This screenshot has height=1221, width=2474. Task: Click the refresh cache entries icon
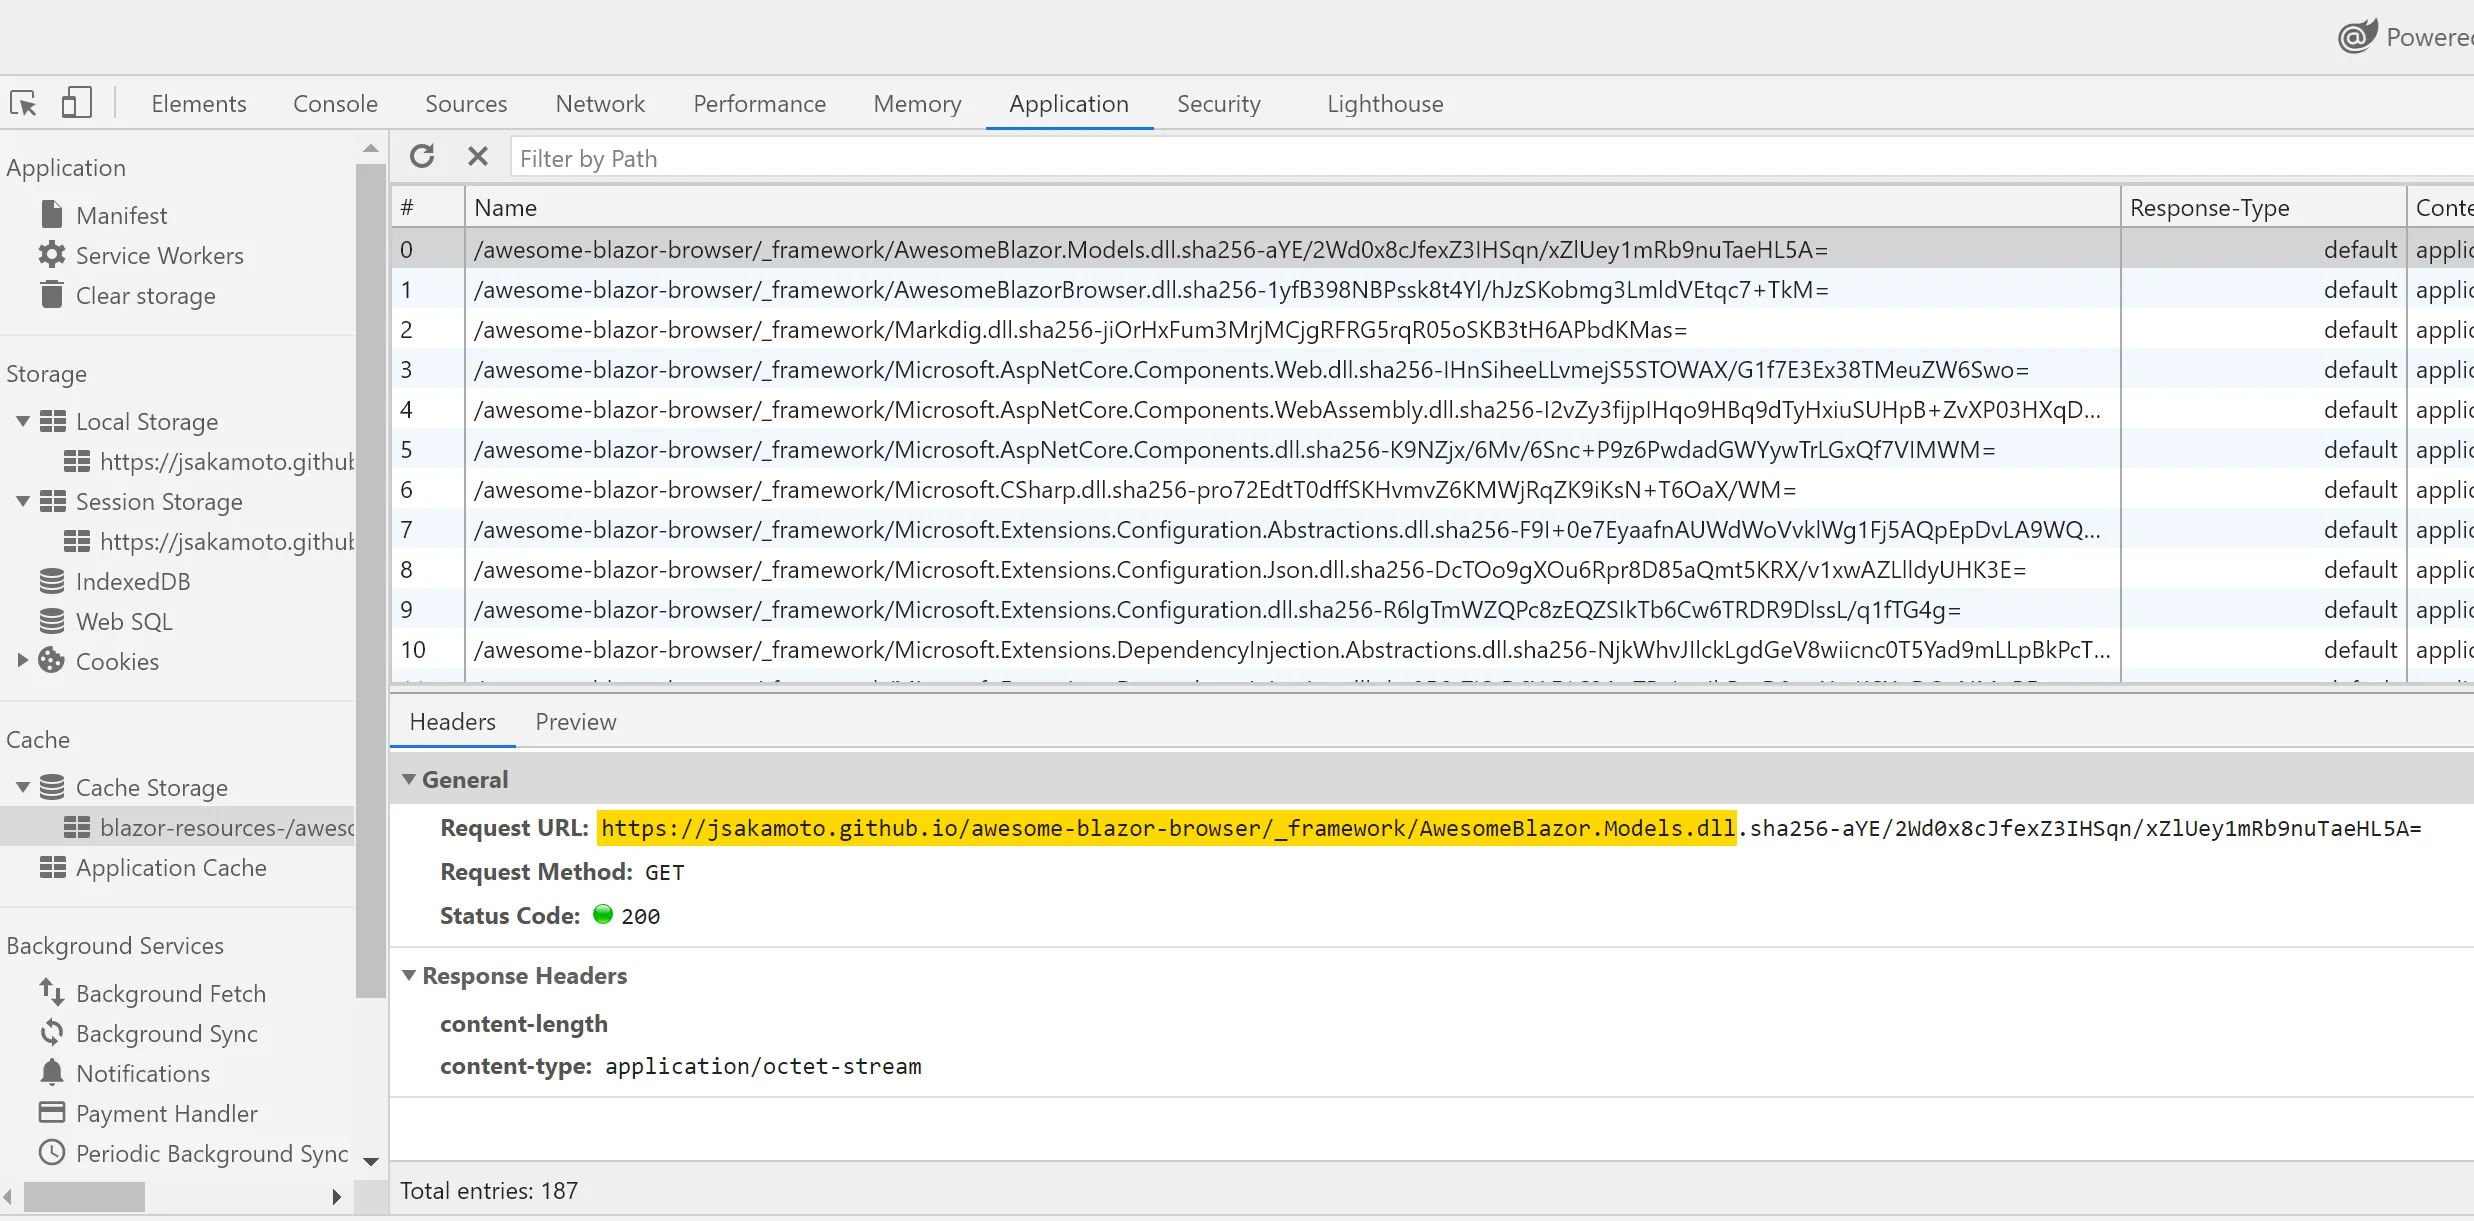coord(422,157)
